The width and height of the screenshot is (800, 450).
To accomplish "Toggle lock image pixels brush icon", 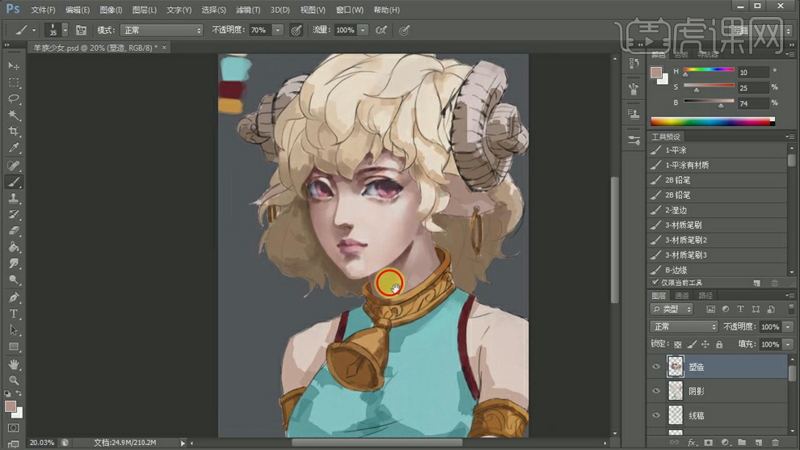I will [691, 344].
